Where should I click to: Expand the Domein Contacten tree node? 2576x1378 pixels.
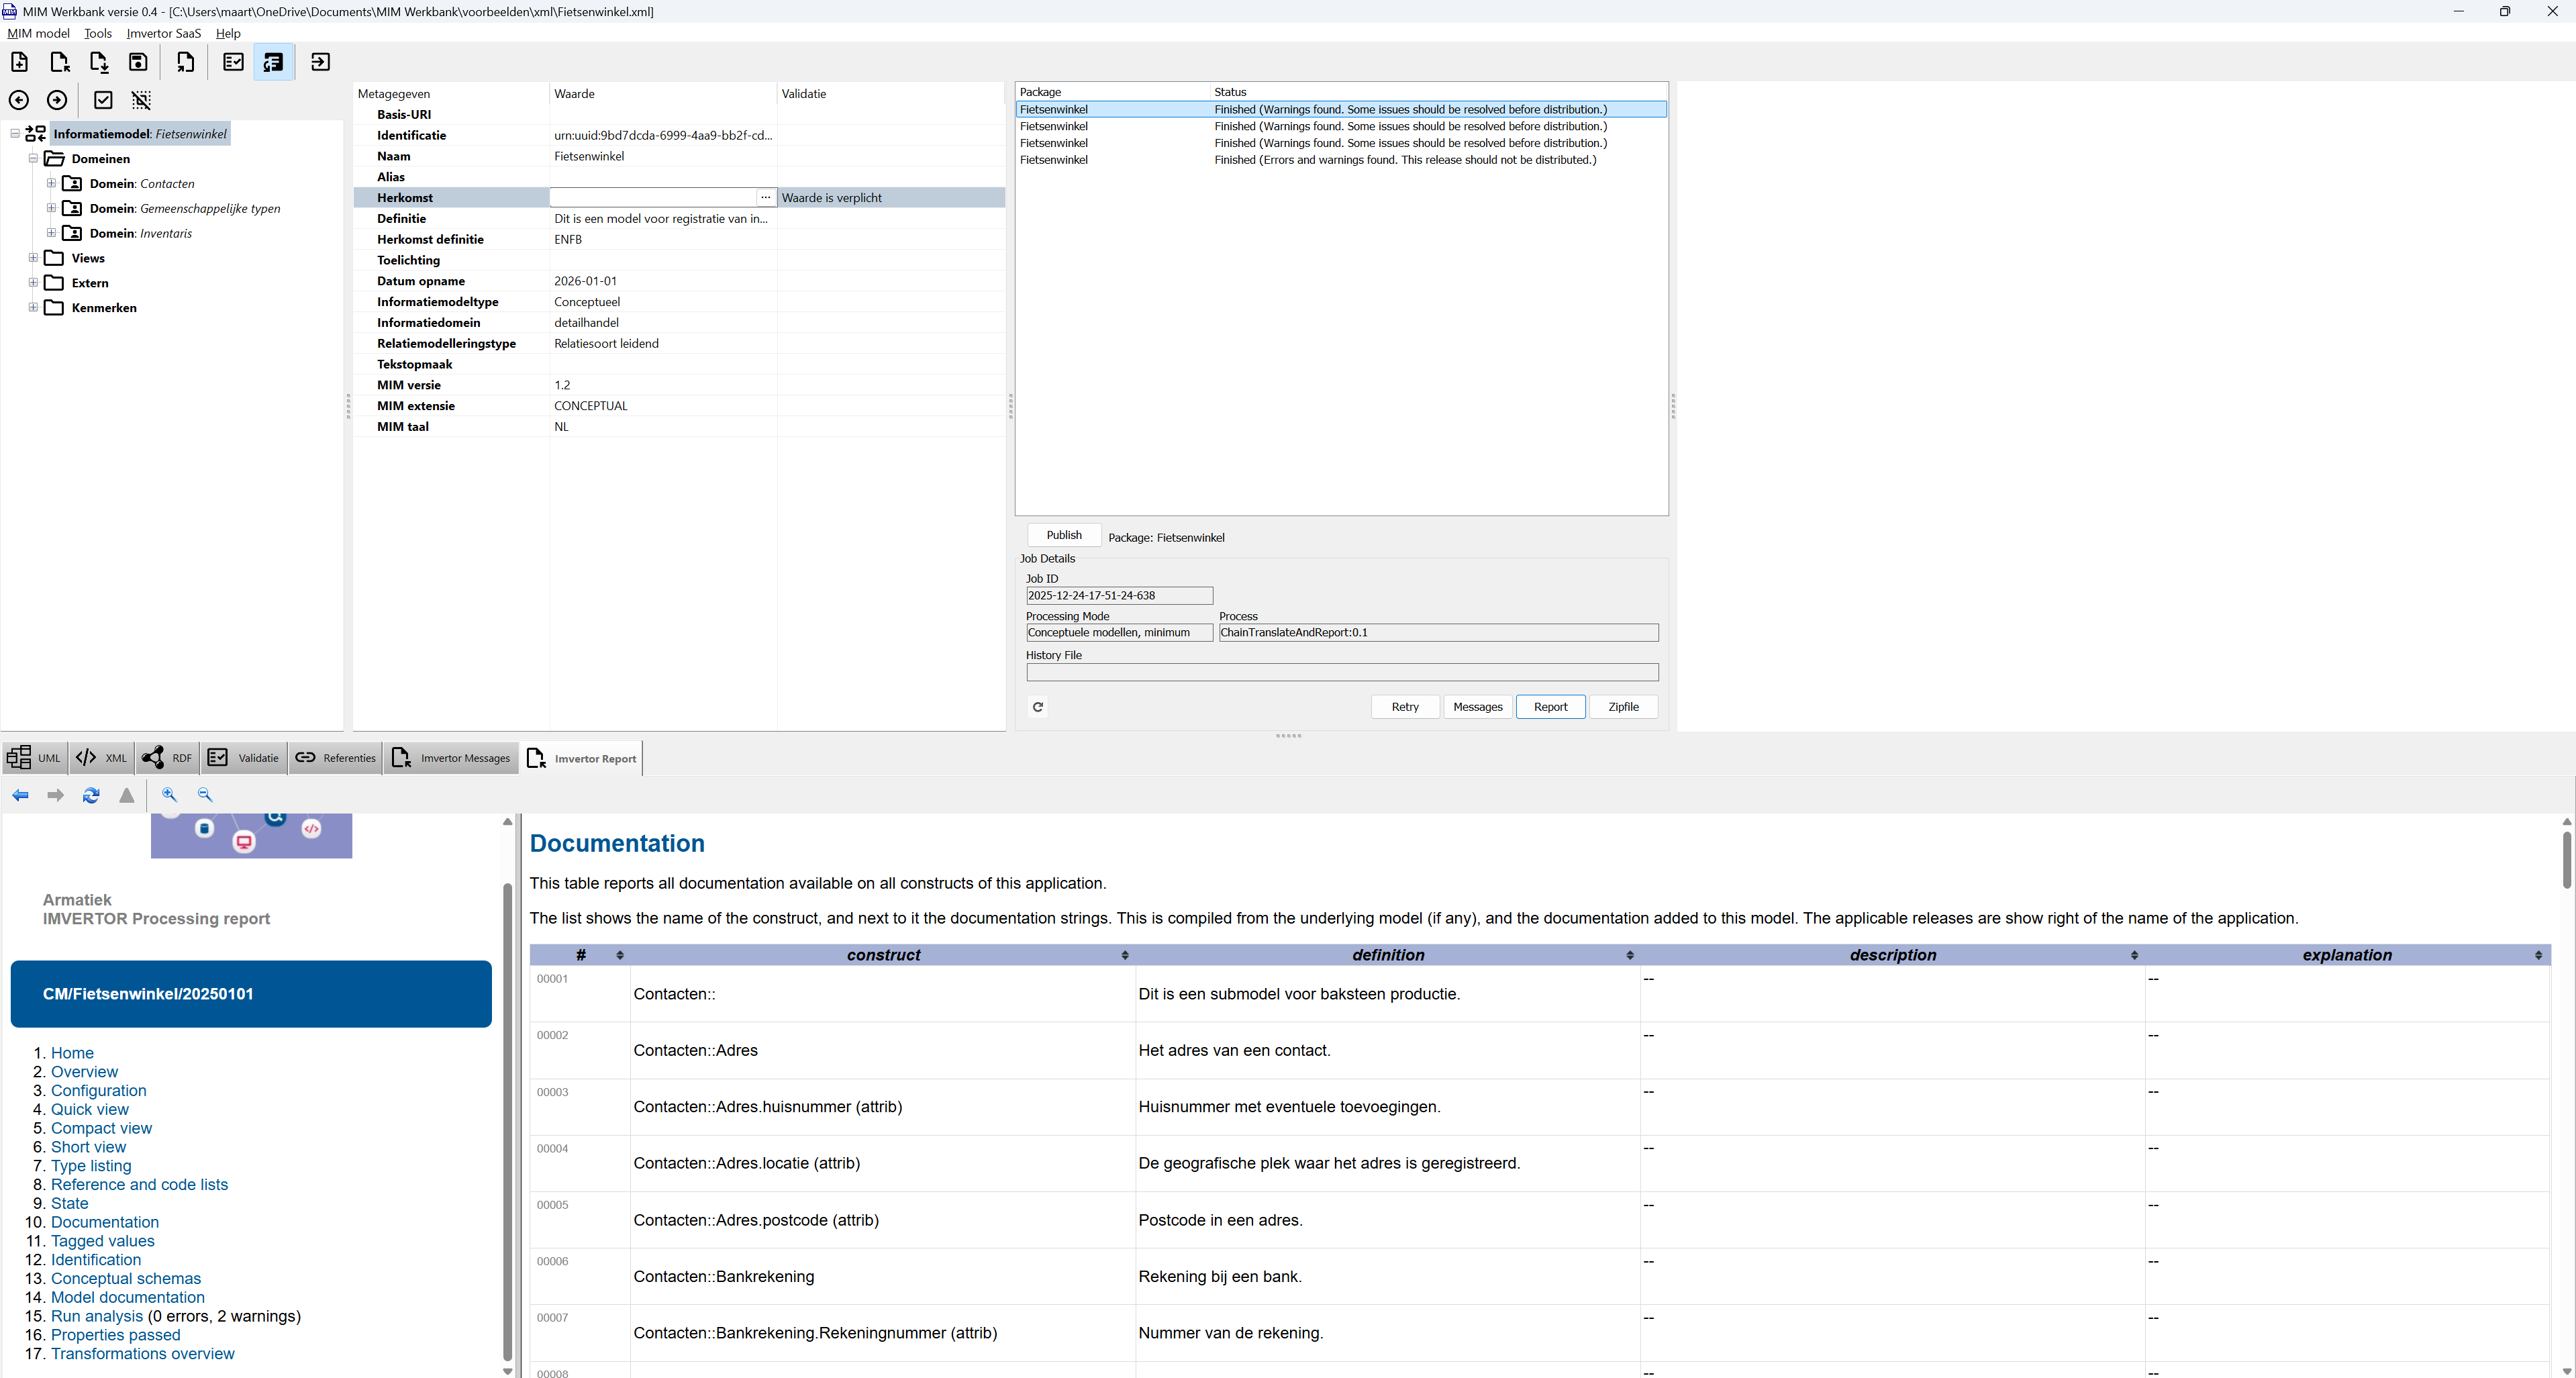[x=51, y=183]
